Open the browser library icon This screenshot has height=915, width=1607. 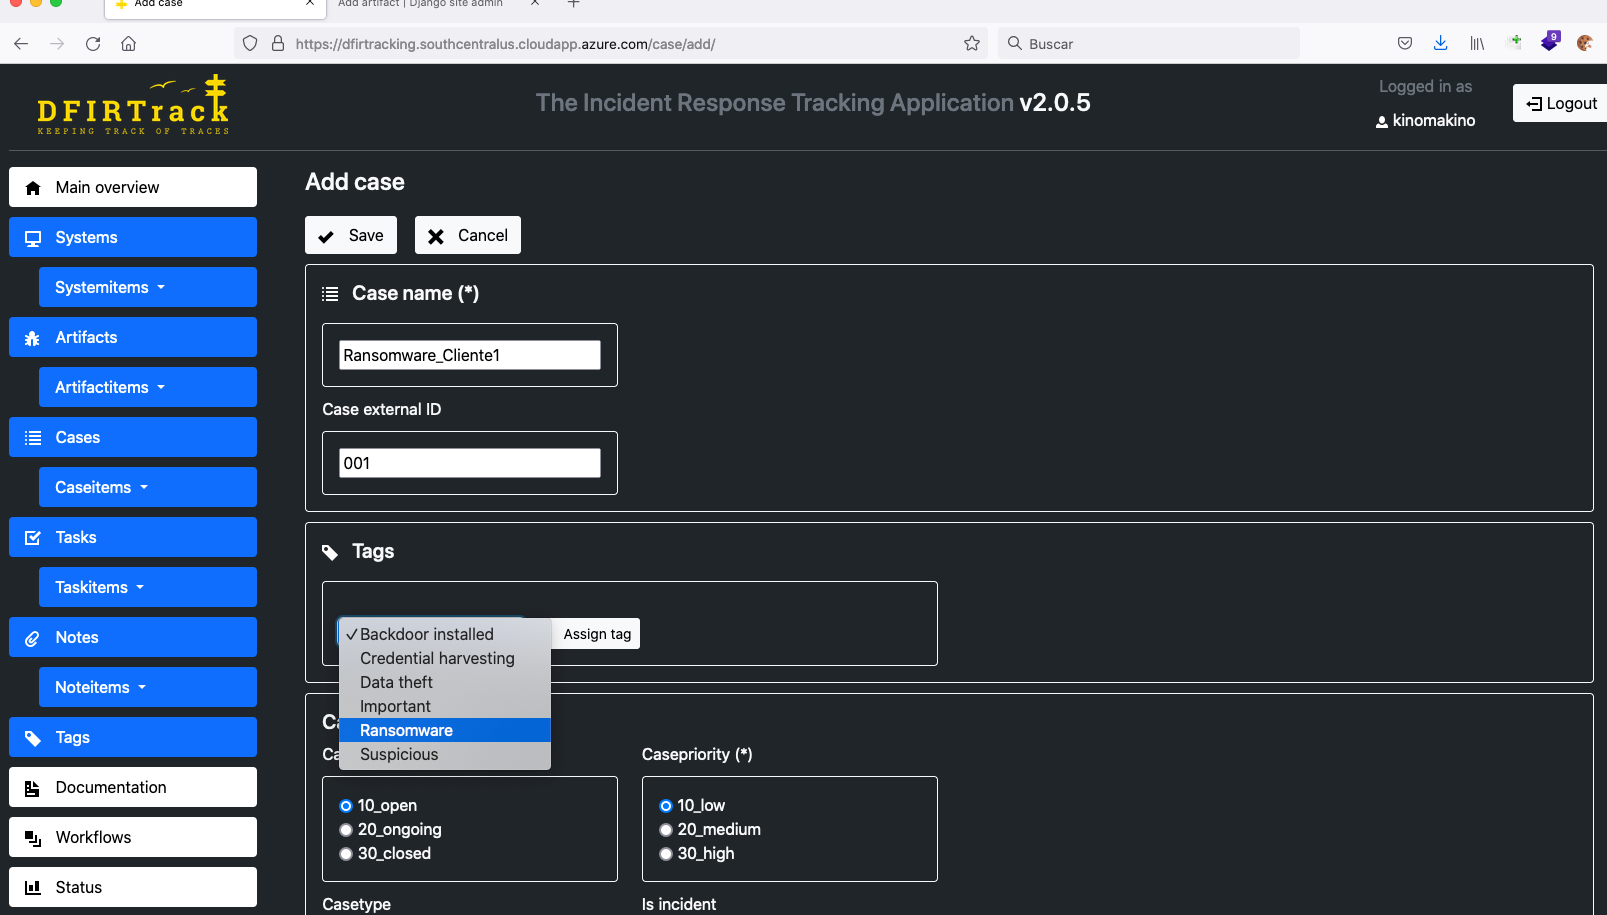pyautogui.click(x=1477, y=44)
